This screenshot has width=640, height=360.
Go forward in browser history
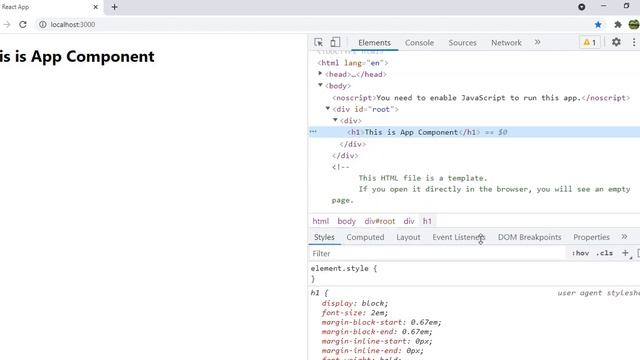(x=7, y=24)
